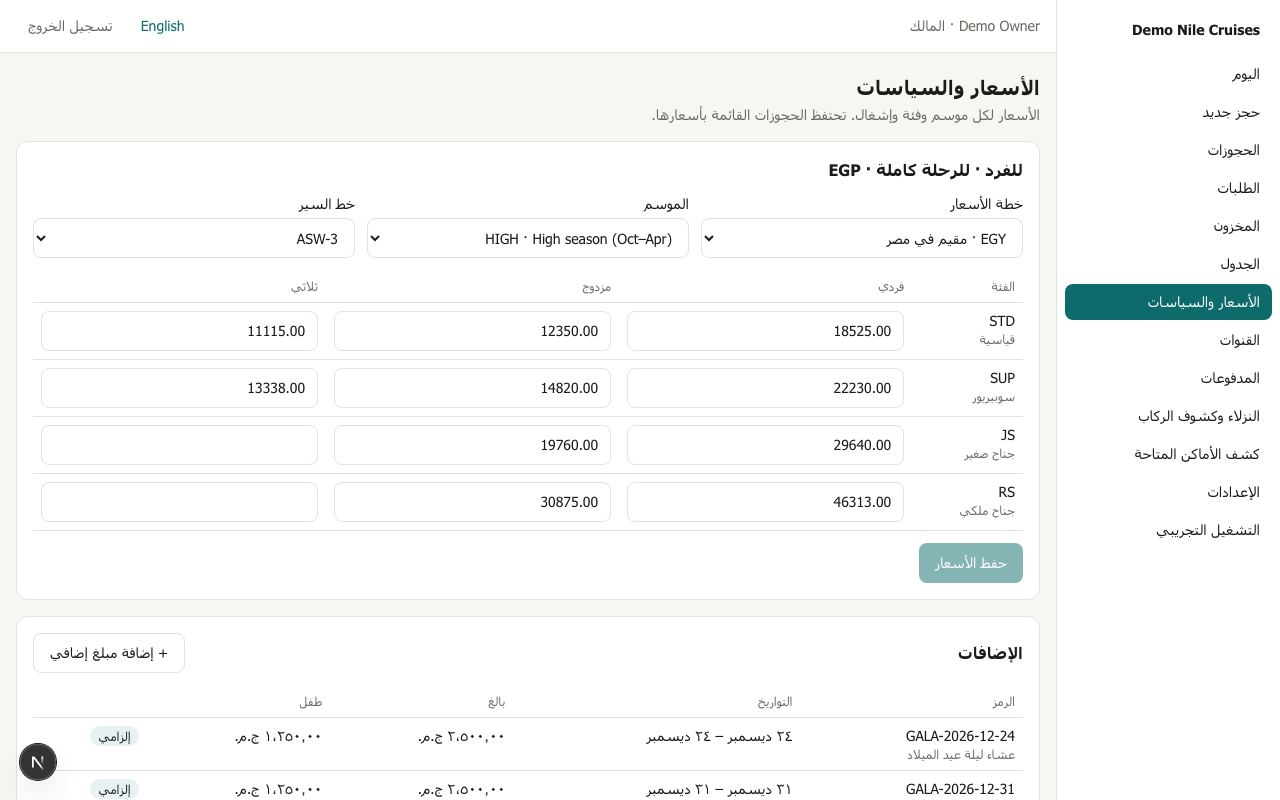Select التشغيل التجريبي sidebar item
Viewport: 1280px width, 800px height.
(x=1168, y=530)
